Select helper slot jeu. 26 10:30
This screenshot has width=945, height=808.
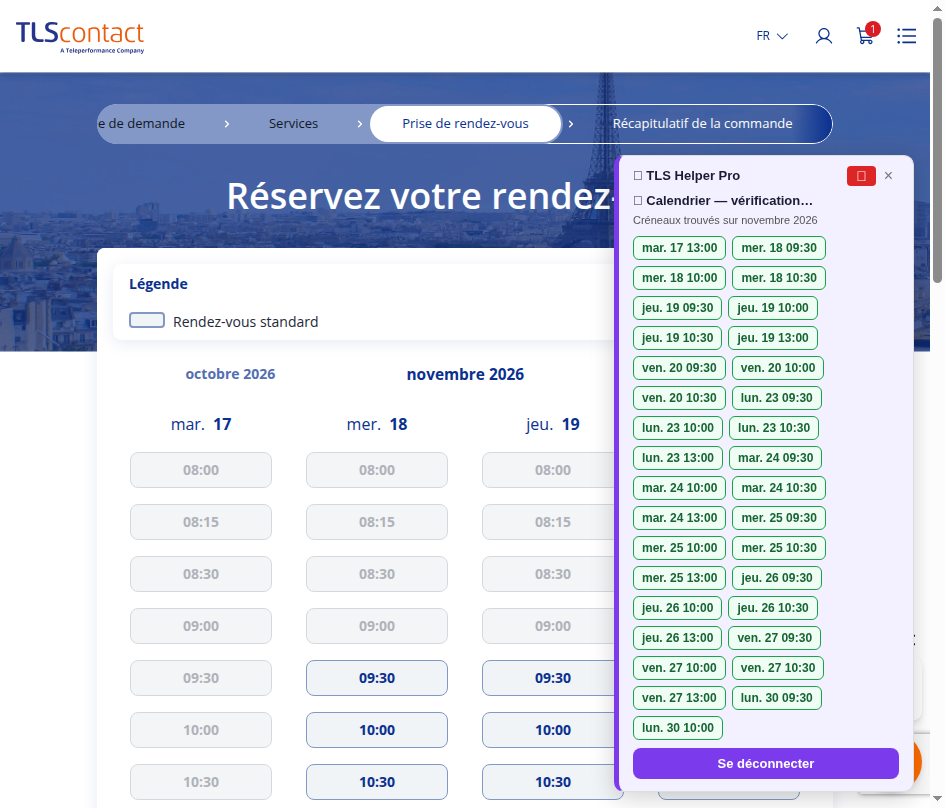point(773,607)
